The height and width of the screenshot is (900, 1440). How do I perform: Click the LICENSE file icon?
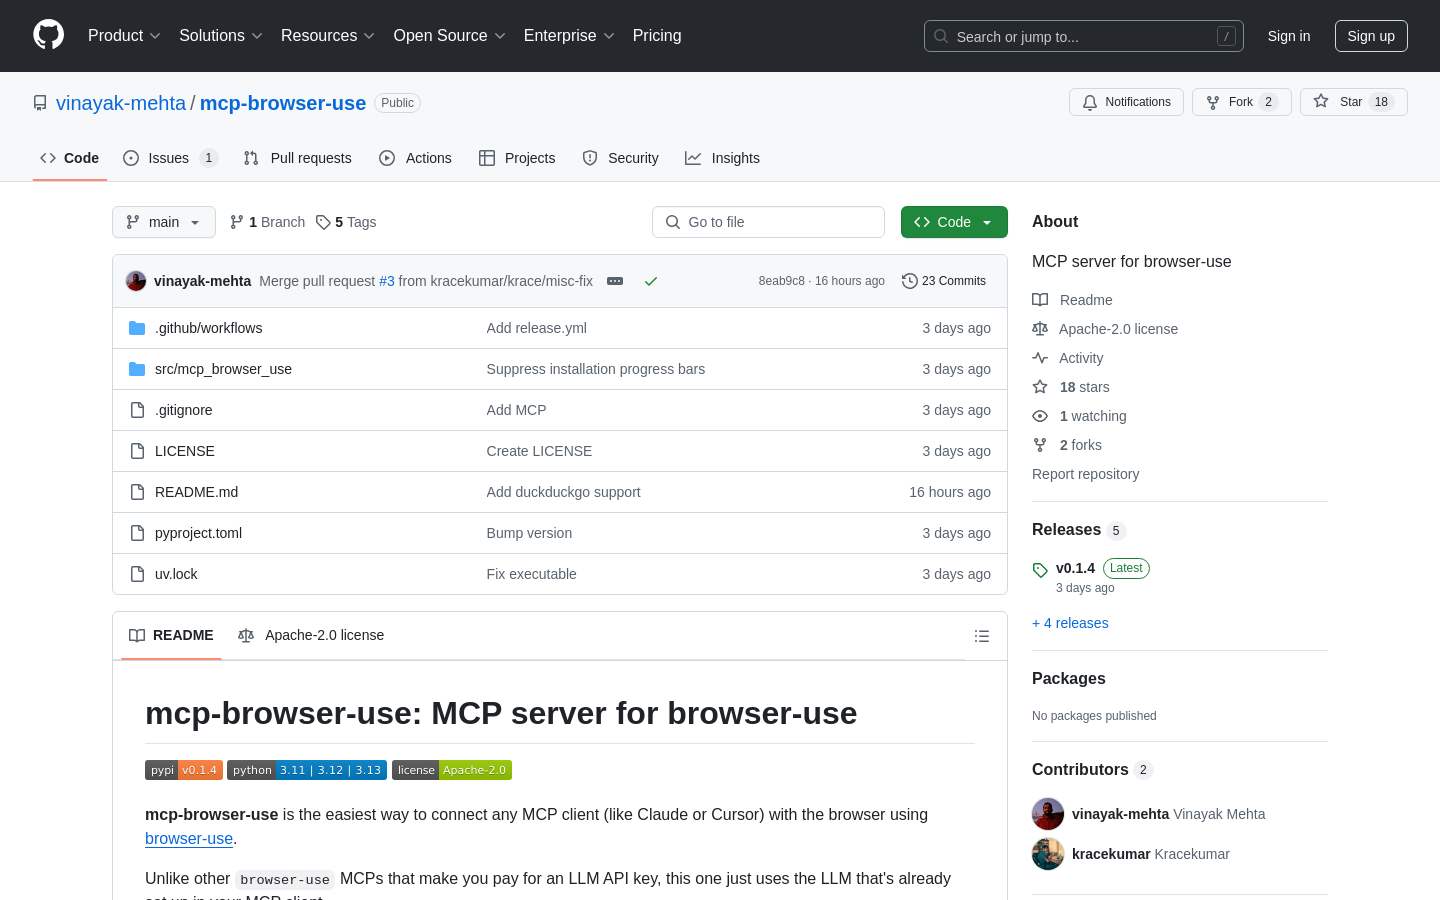[x=137, y=451]
